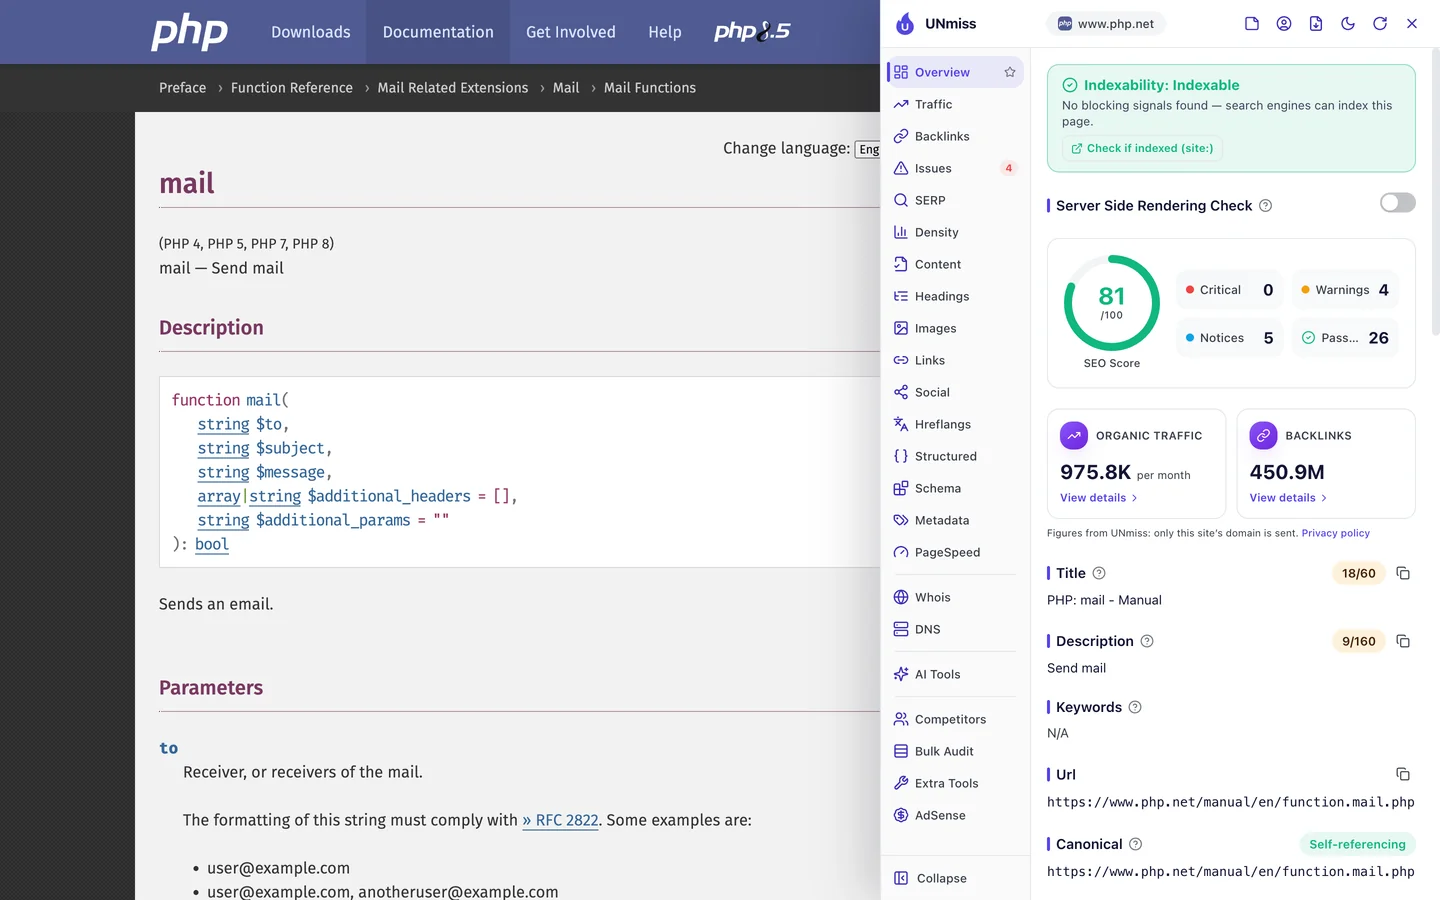Copy the meta Description value

click(x=1403, y=641)
